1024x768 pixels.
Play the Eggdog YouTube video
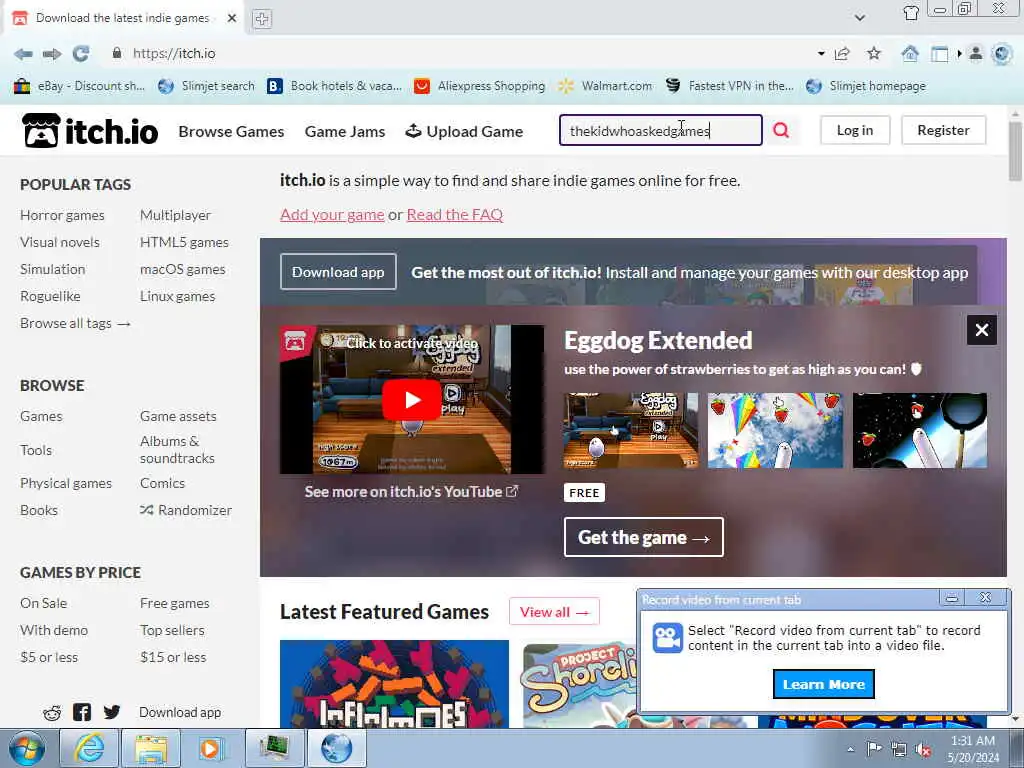coord(411,400)
